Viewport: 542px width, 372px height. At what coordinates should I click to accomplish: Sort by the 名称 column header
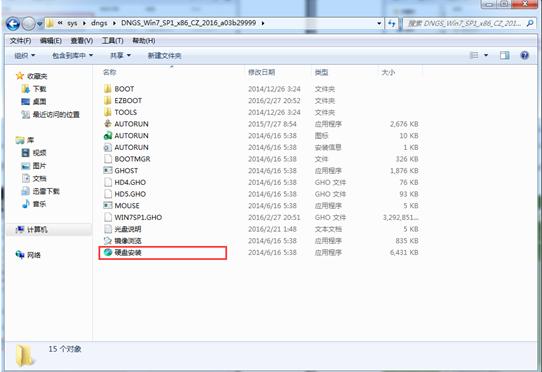pyautogui.click(x=109, y=72)
